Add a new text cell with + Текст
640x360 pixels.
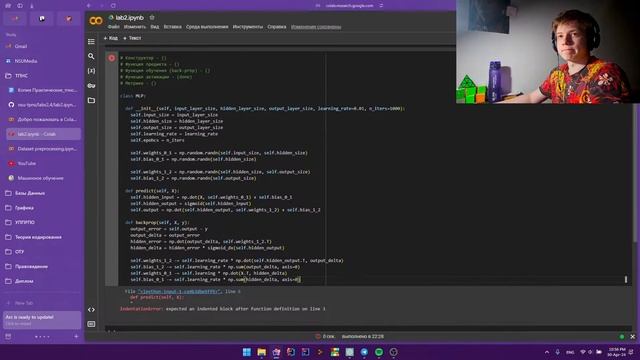tap(132, 38)
